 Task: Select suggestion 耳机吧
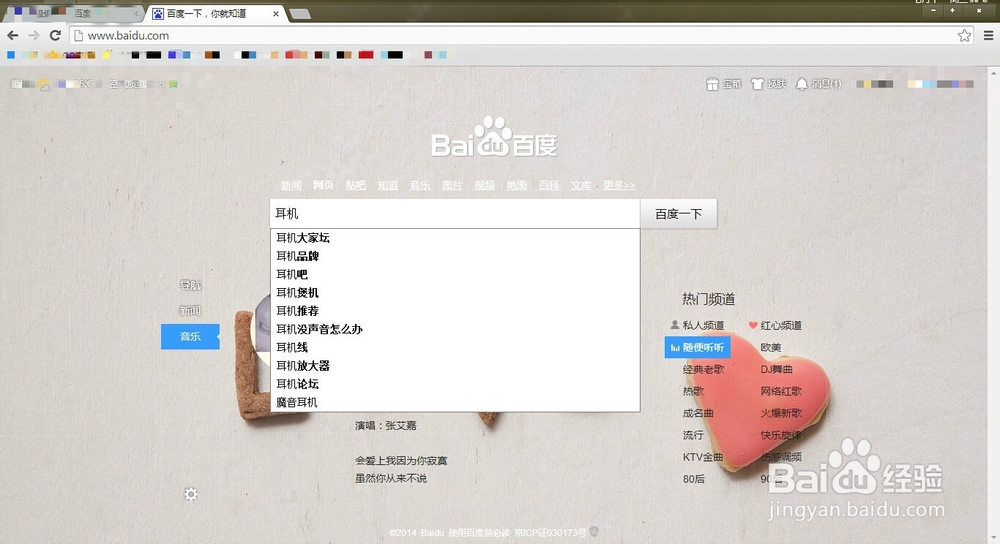[x=455, y=274]
